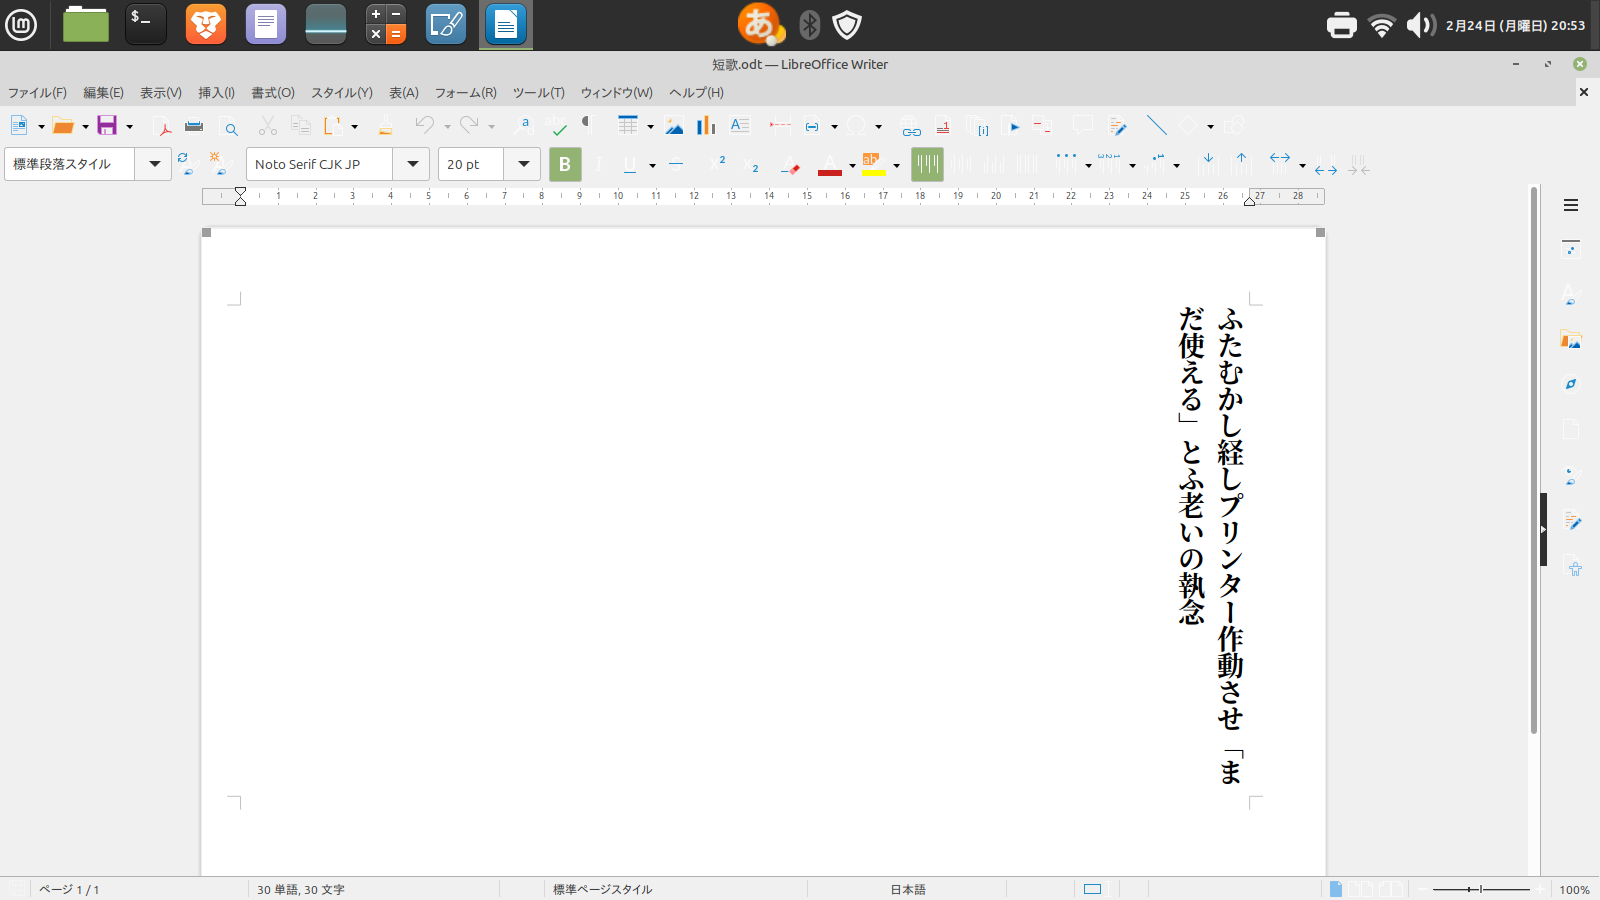Toggle the highlighted paragraph alignment button
Viewport: 1600px width, 900px height.
(927, 164)
